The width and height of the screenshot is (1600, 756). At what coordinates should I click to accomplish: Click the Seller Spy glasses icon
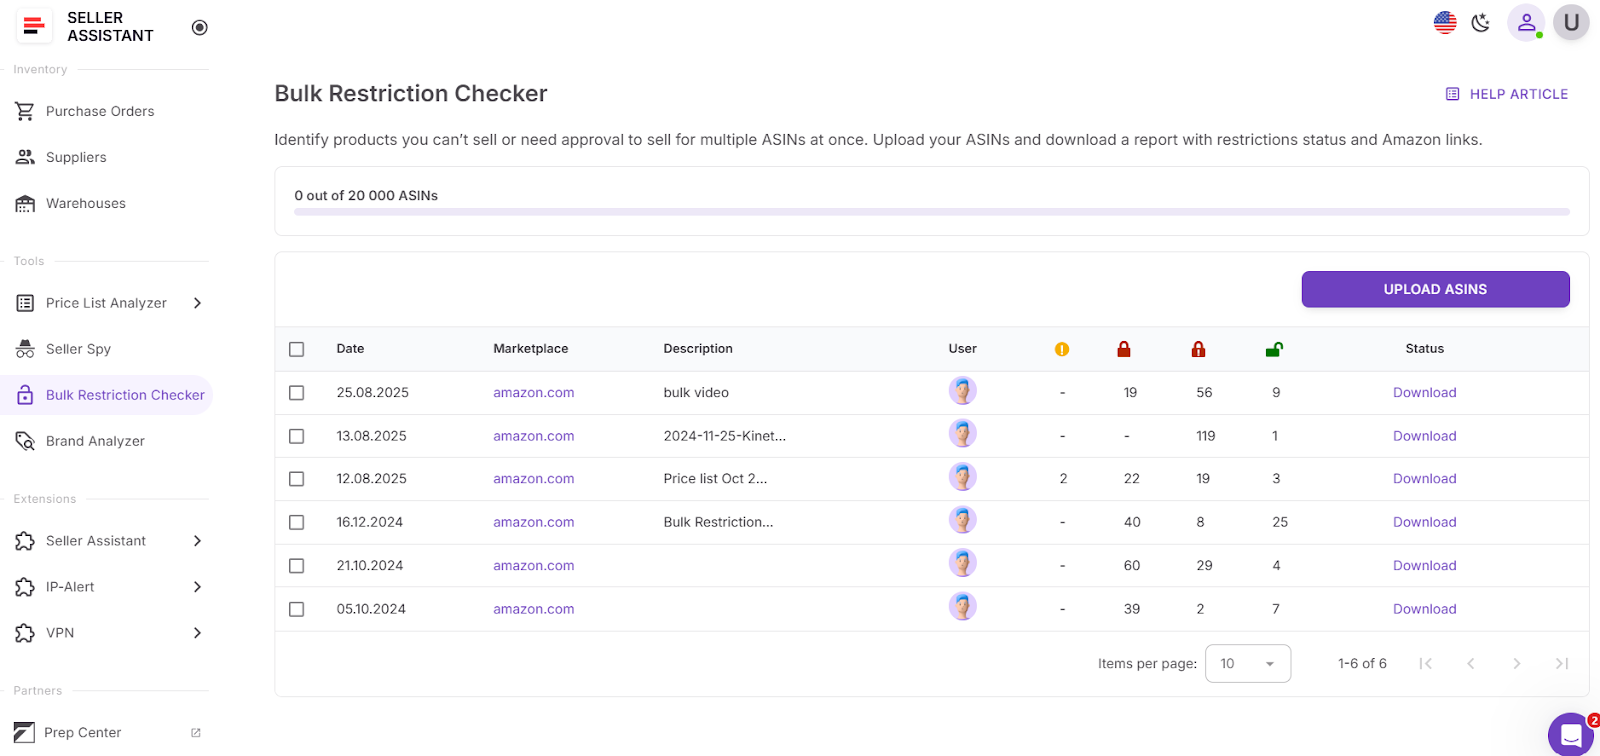[25, 349]
